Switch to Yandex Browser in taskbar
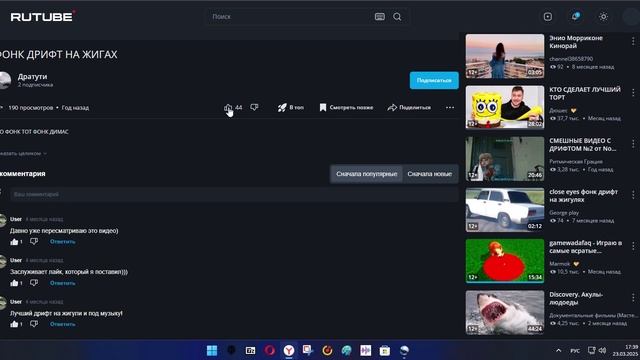 pyautogui.click(x=289, y=350)
